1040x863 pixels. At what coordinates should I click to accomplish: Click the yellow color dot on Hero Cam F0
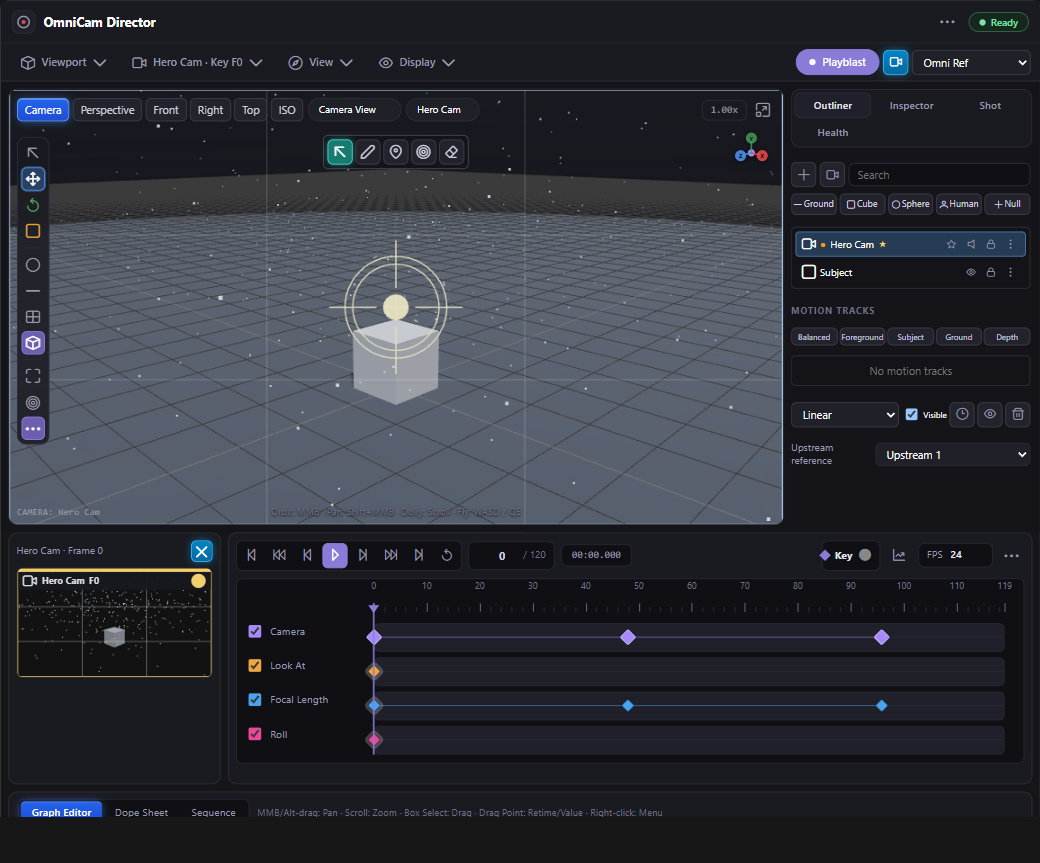point(198,581)
